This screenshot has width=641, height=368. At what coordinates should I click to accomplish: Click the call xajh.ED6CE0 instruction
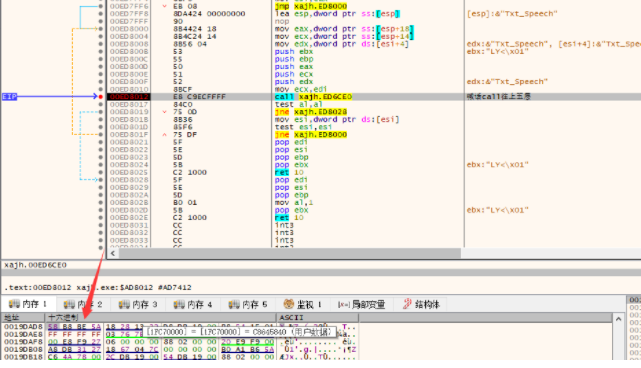point(313,96)
